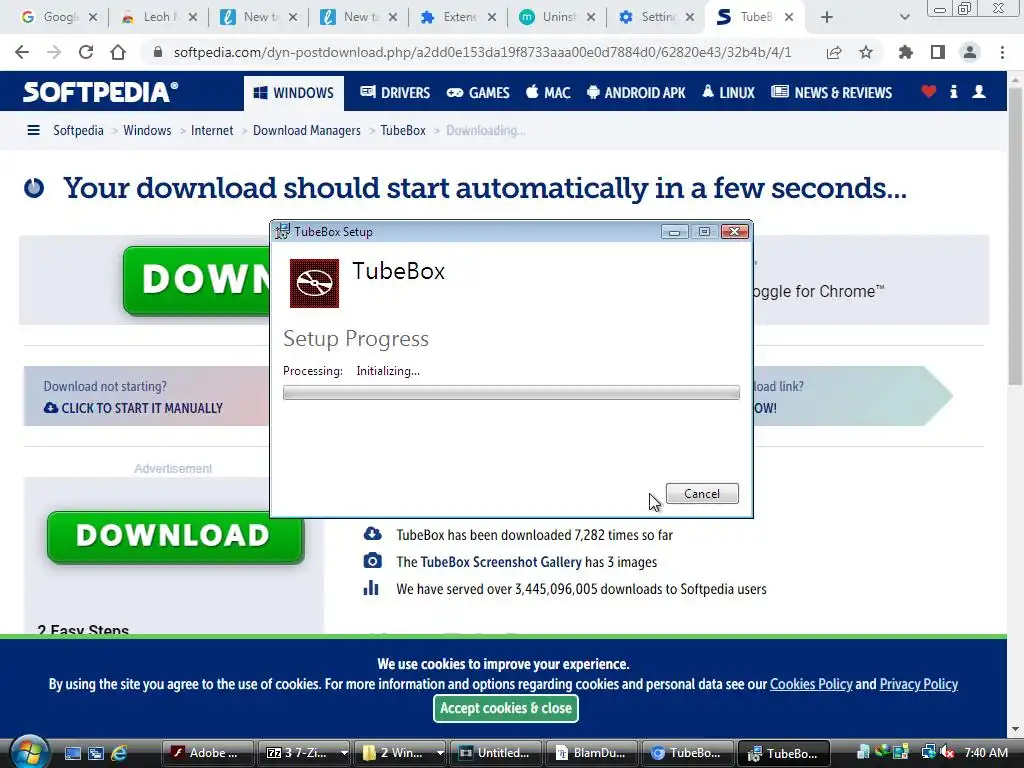Open the Privacy Policy link
Screen dimensions: 1024x768
(918, 684)
